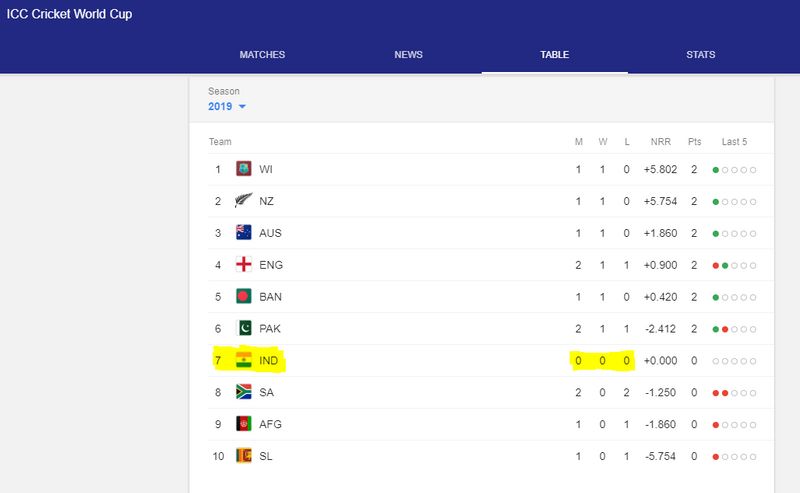The width and height of the screenshot is (800, 493).
Task: Click the ENG team name
Action: click(270, 264)
